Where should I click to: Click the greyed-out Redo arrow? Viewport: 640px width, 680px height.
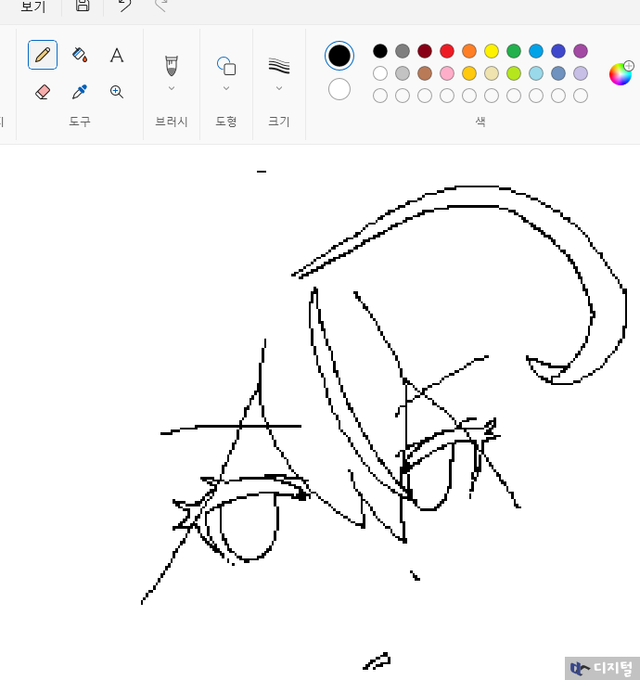pos(161,5)
